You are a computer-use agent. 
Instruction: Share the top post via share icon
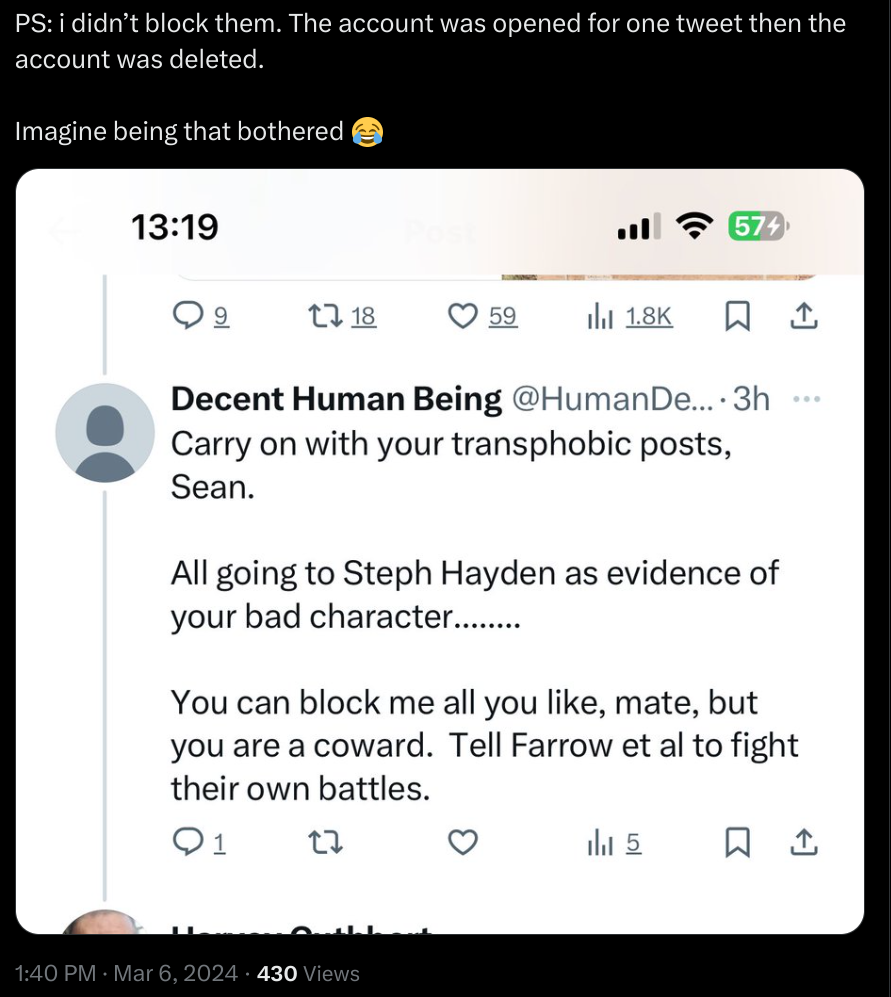pyautogui.click(x=804, y=317)
